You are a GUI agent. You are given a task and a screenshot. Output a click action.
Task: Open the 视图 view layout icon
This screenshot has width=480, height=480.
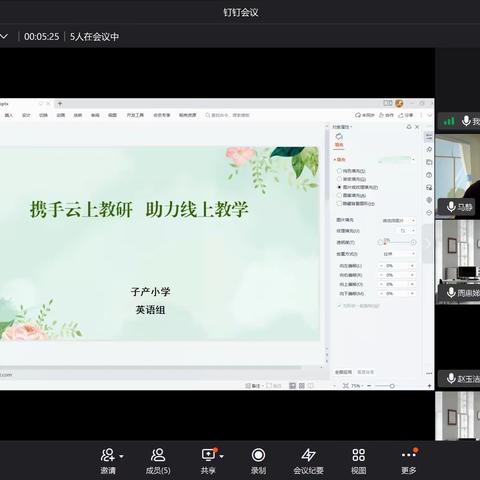(359, 455)
